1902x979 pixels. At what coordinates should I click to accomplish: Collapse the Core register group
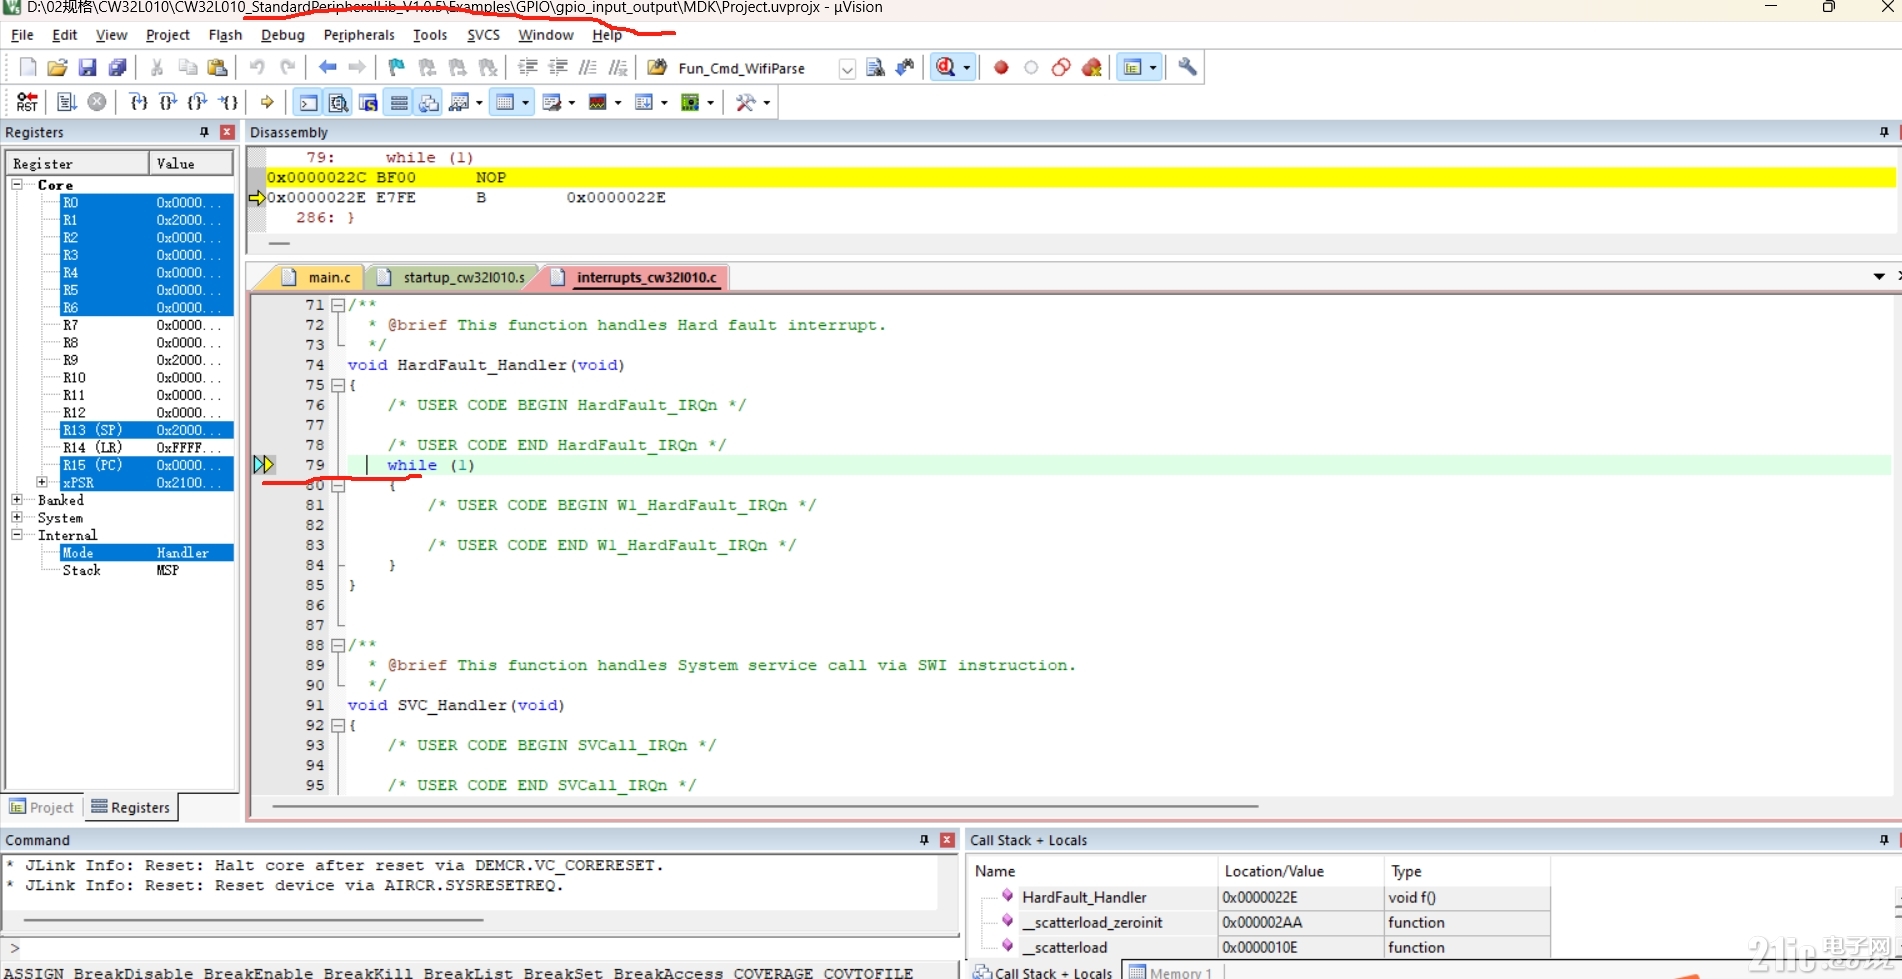click(x=17, y=184)
